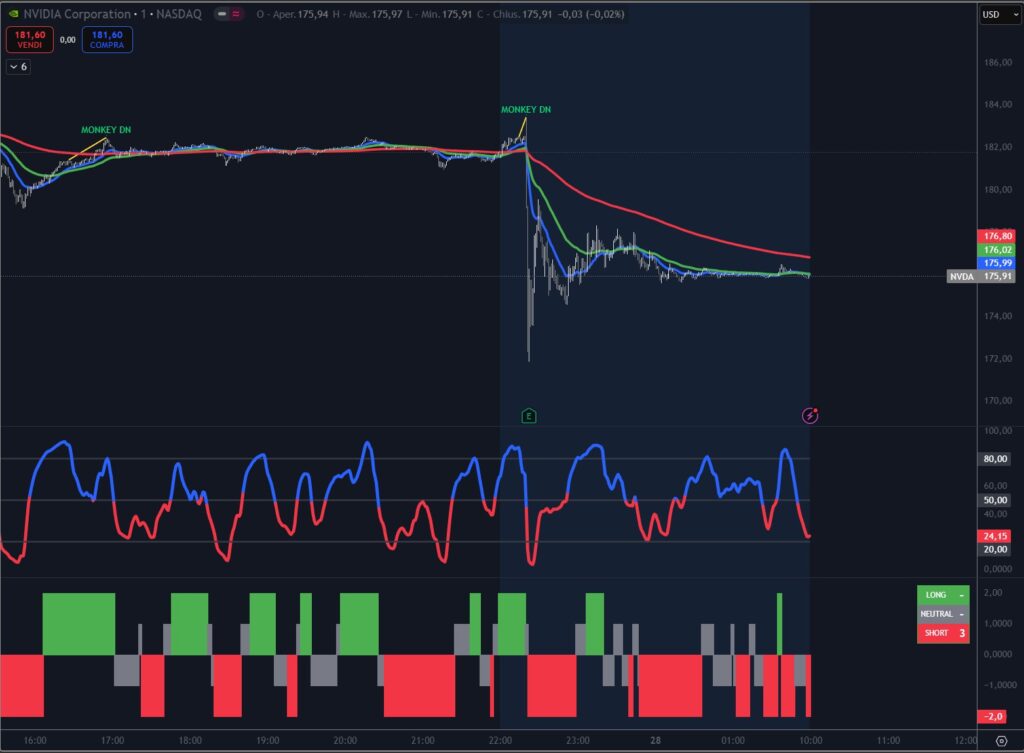Click the NVIDIA logo icon beside the symbol name

tap(12, 14)
